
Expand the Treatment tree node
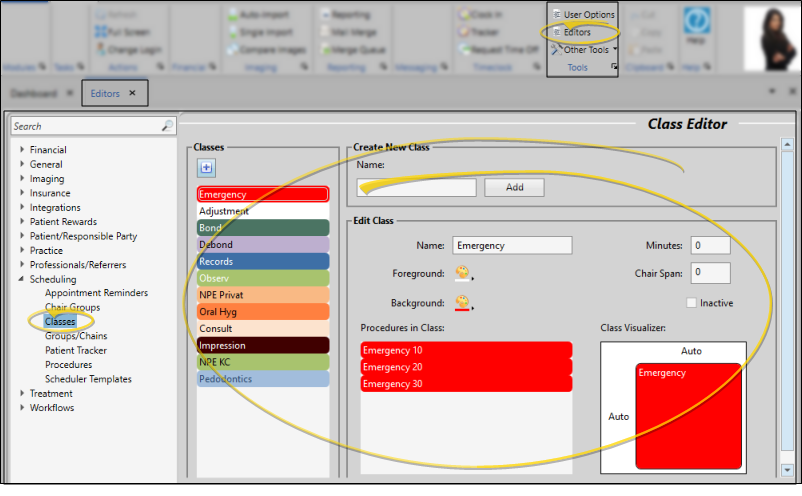(22, 394)
